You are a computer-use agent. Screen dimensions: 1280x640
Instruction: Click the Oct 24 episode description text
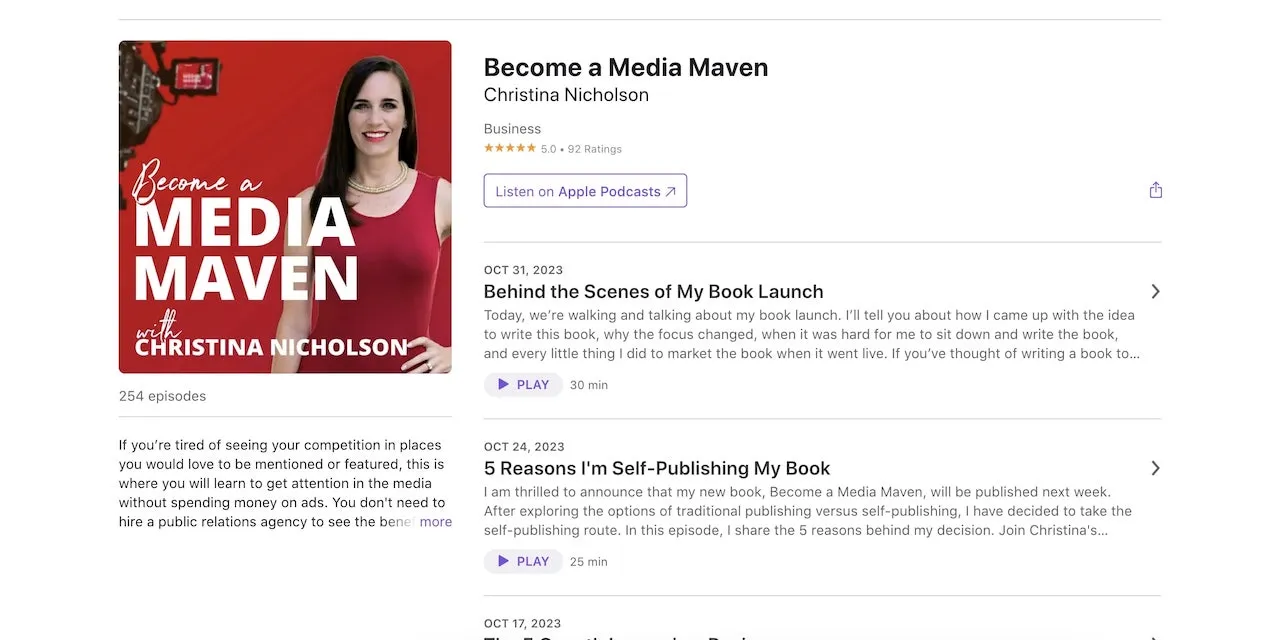click(809, 511)
